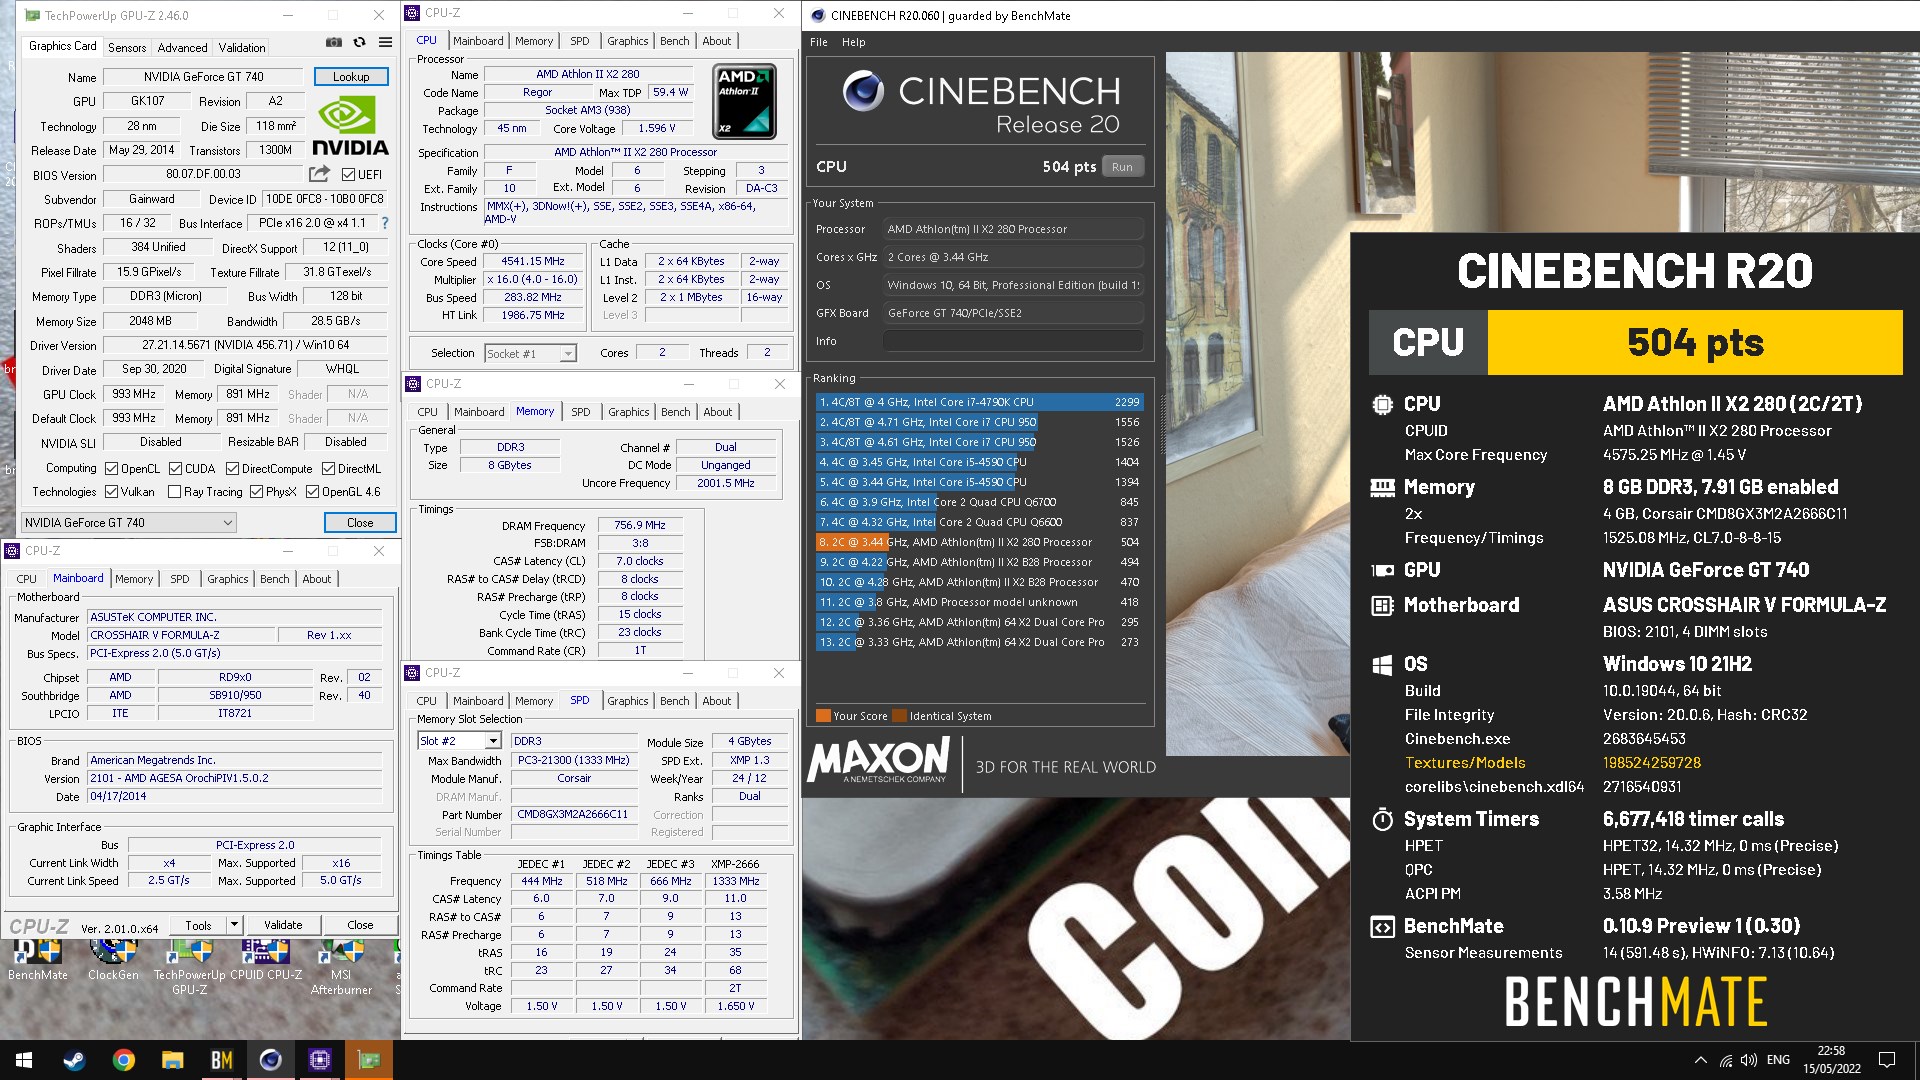Open GPU selection dropdown in GPU-Z
1920x1080 pixels.
tap(129, 522)
